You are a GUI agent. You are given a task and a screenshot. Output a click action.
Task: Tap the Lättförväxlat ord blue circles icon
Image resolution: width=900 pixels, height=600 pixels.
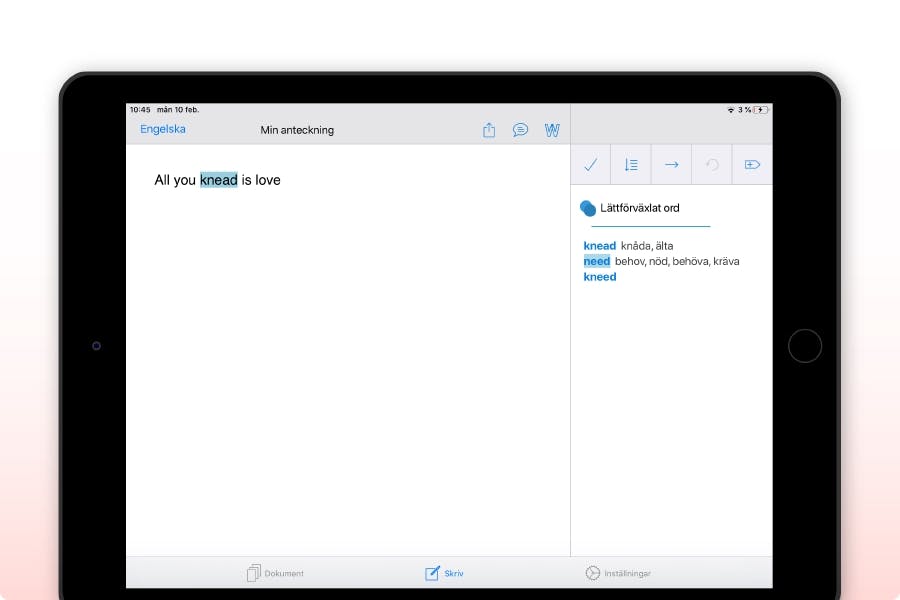point(588,208)
